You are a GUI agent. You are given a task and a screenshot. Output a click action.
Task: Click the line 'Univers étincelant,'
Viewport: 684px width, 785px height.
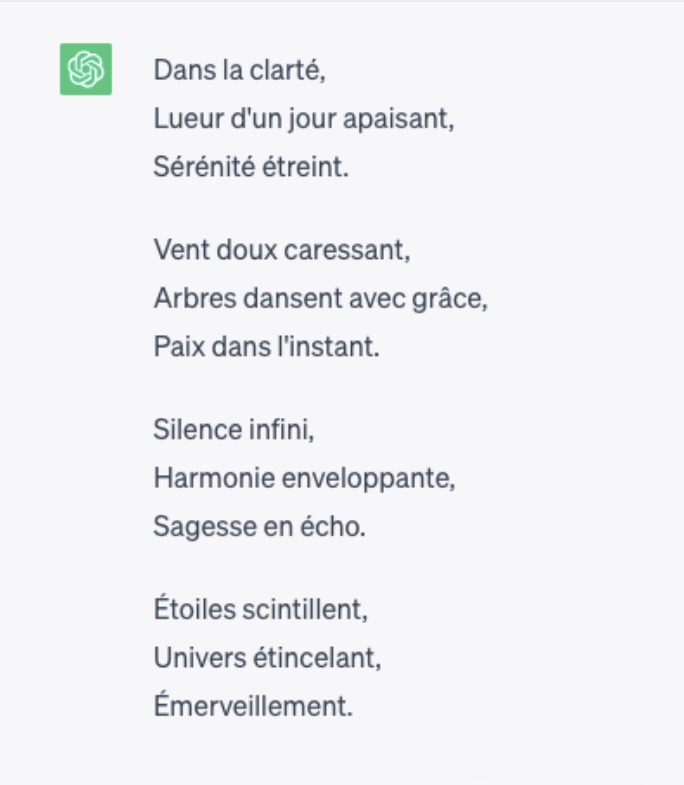pos(267,658)
